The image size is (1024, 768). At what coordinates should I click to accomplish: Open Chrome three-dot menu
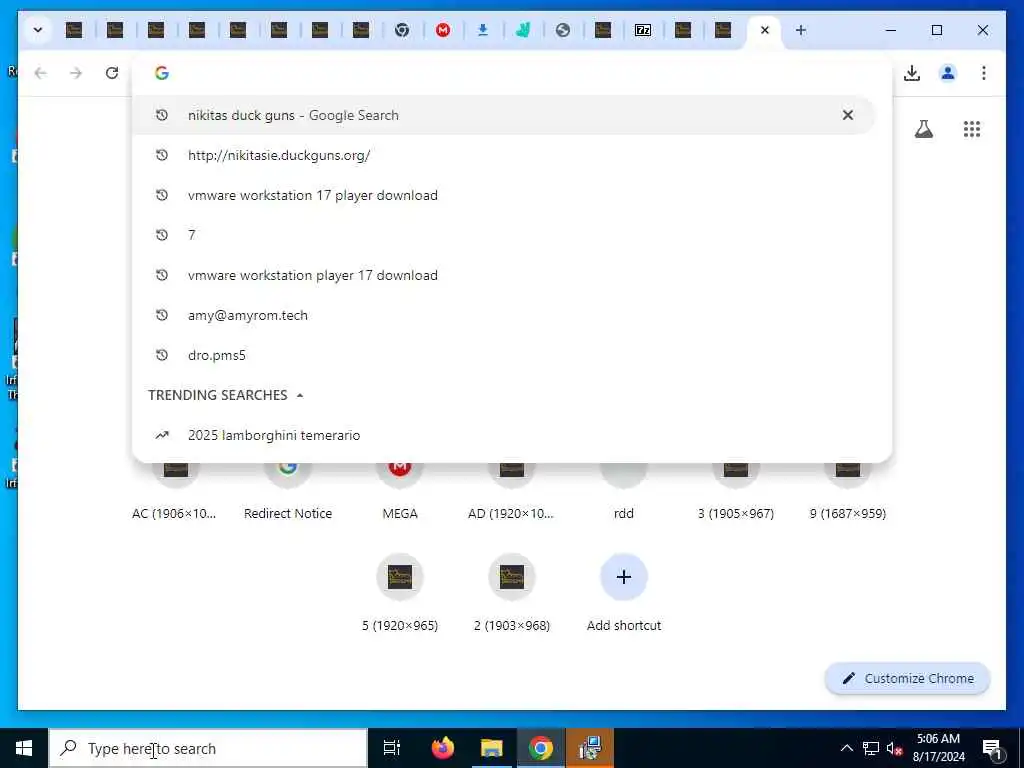point(984,73)
